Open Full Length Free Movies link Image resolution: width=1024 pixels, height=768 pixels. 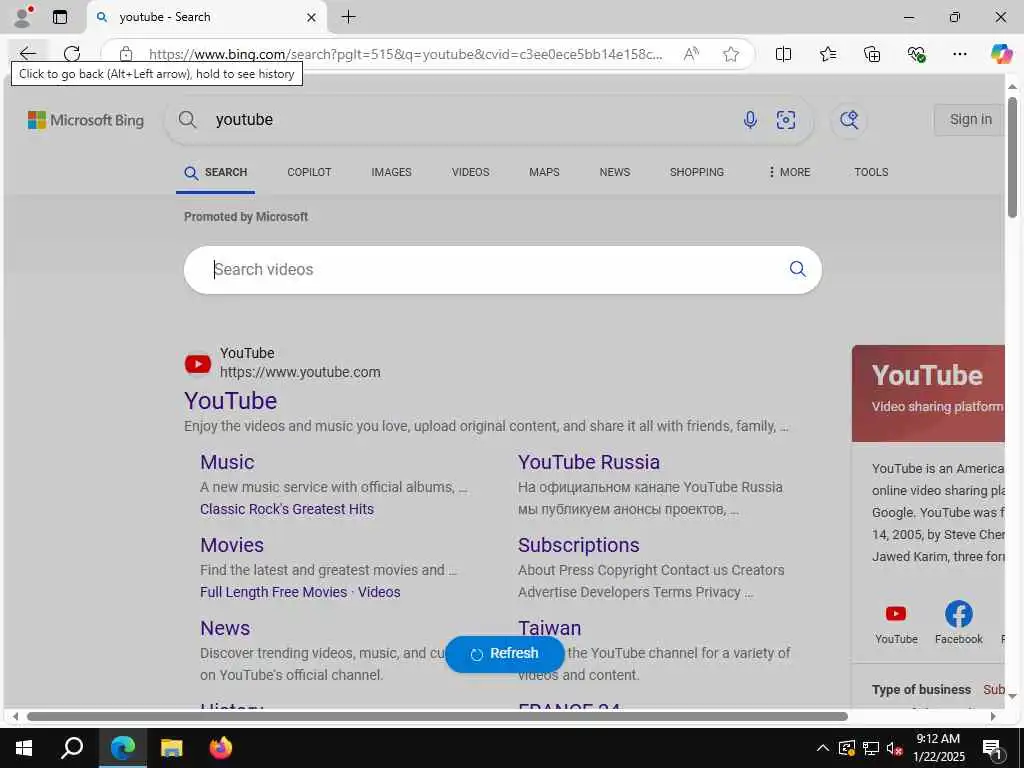pos(273,592)
